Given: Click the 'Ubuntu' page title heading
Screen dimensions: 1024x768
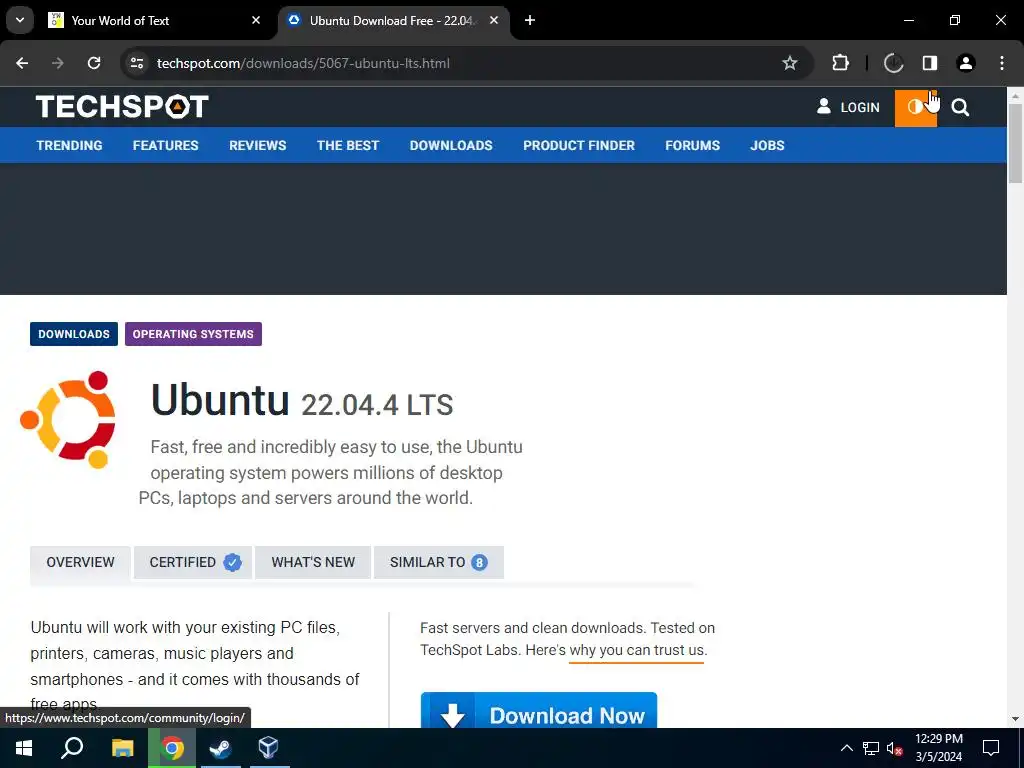Looking at the screenshot, I should pyautogui.click(x=220, y=400).
